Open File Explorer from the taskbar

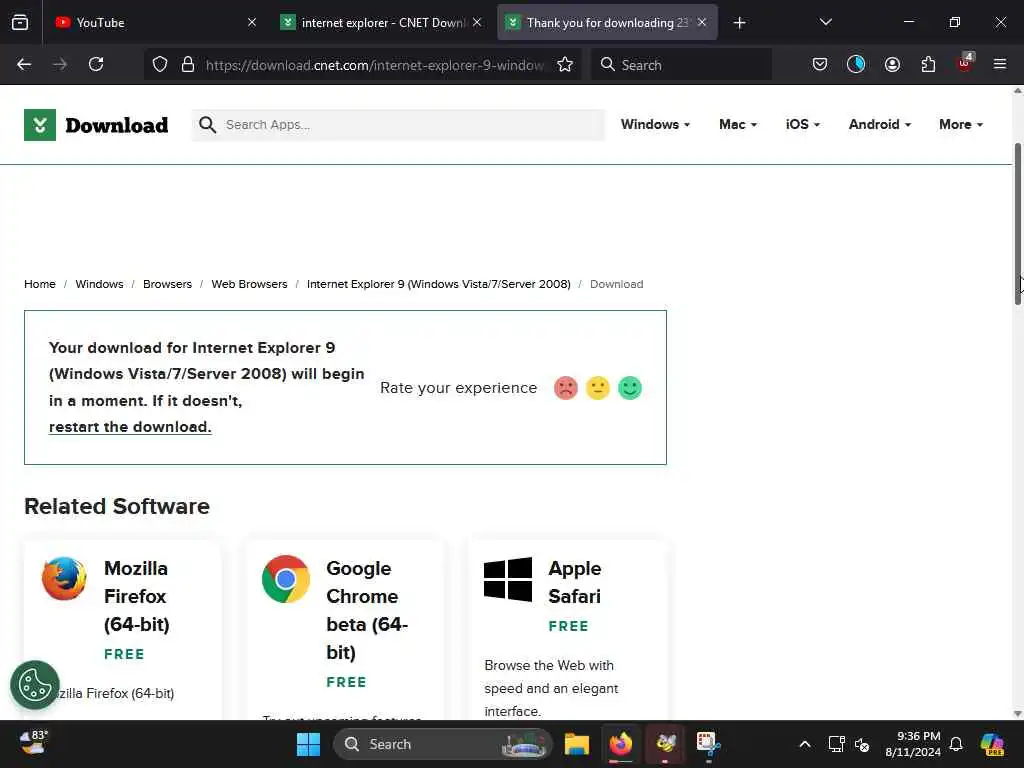click(x=577, y=744)
